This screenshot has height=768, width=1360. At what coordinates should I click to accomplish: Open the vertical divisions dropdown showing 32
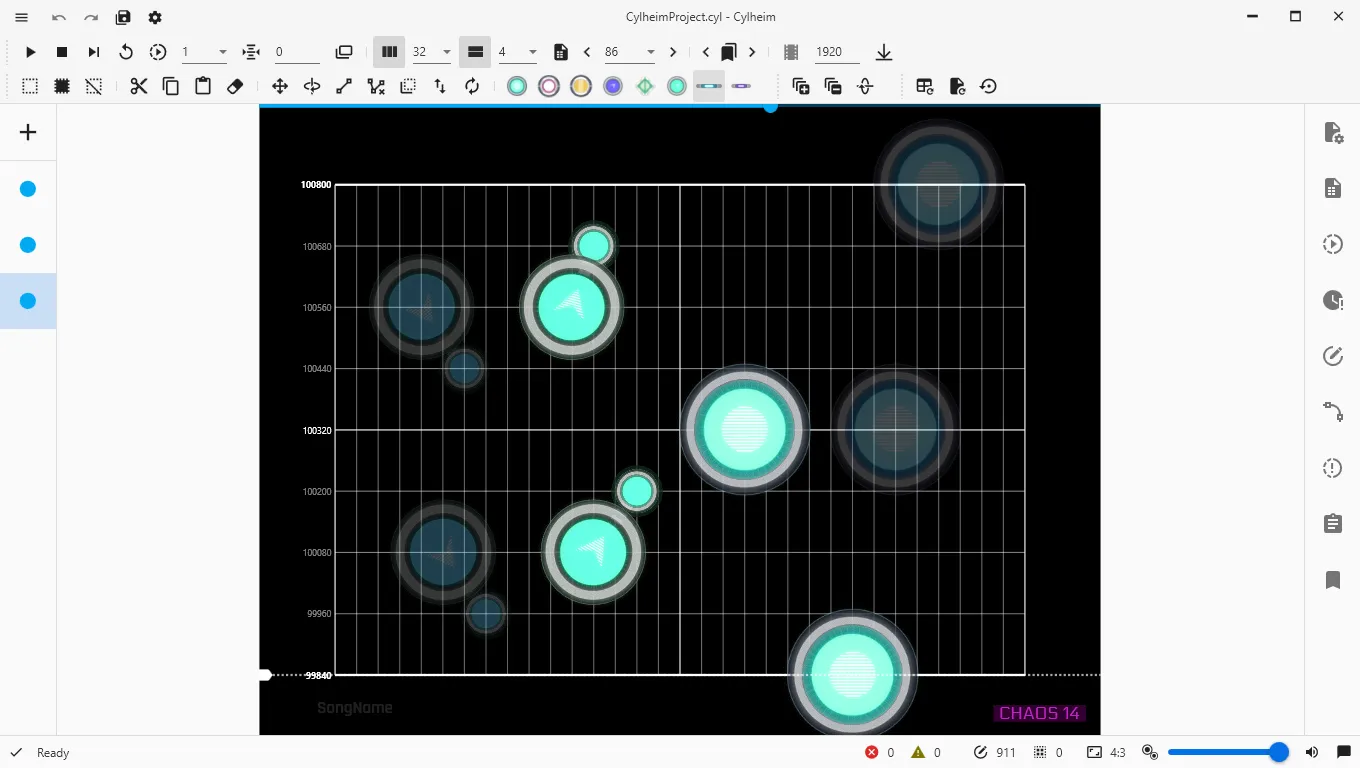447,52
